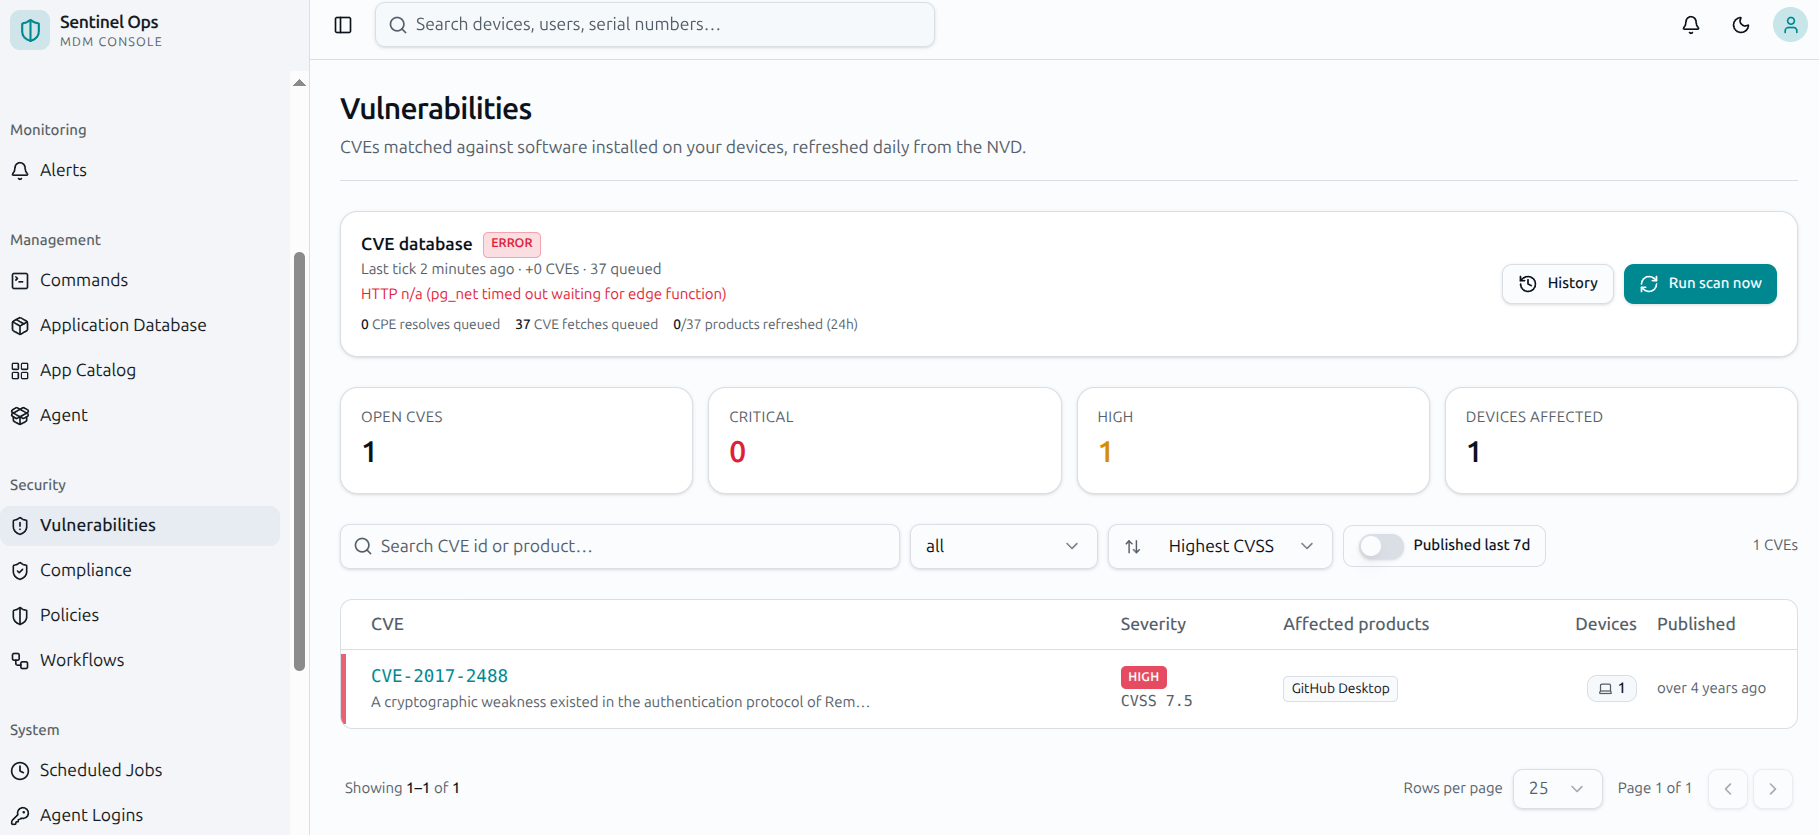This screenshot has height=835, width=1819.
Task: Open Agent Logins page
Action: [140, 816]
